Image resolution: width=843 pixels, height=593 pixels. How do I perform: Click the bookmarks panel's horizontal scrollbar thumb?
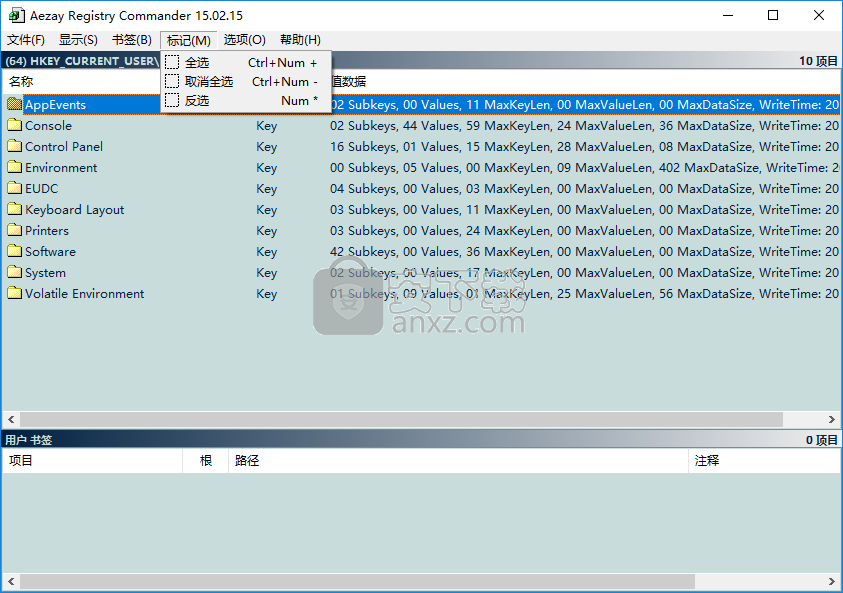point(358,581)
